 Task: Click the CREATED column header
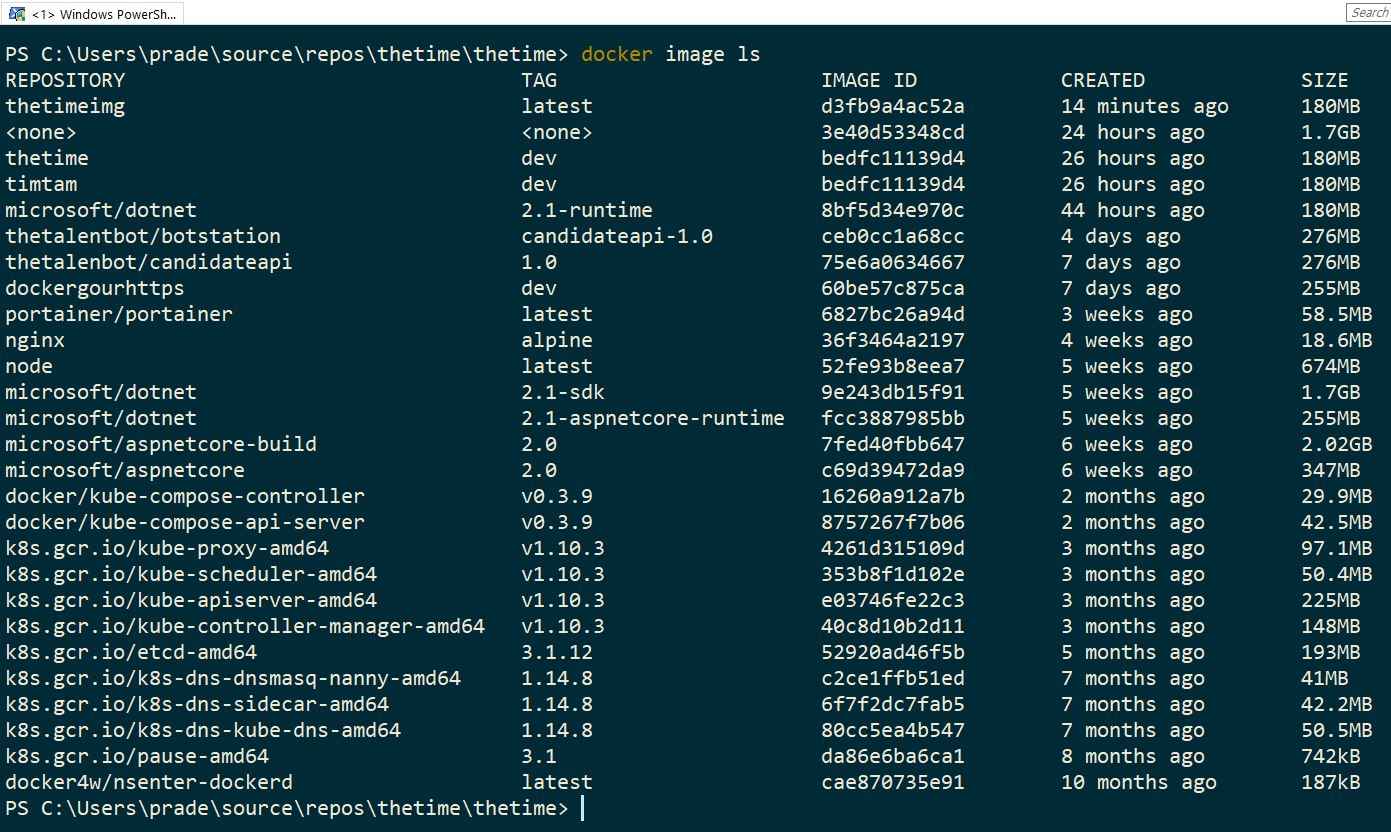[x=1103, y=80]
